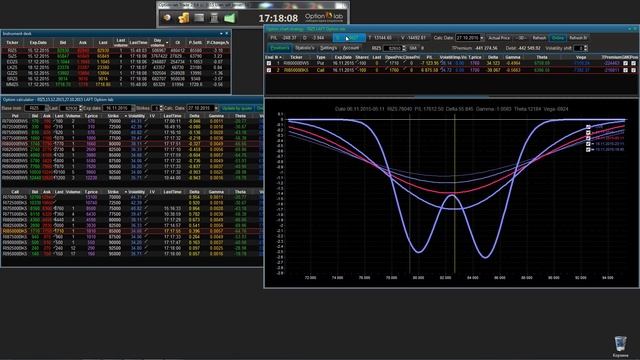Open sort arrow on Volatility column in Put table
This screenshot has width=640, height=360.
point(126,116)
